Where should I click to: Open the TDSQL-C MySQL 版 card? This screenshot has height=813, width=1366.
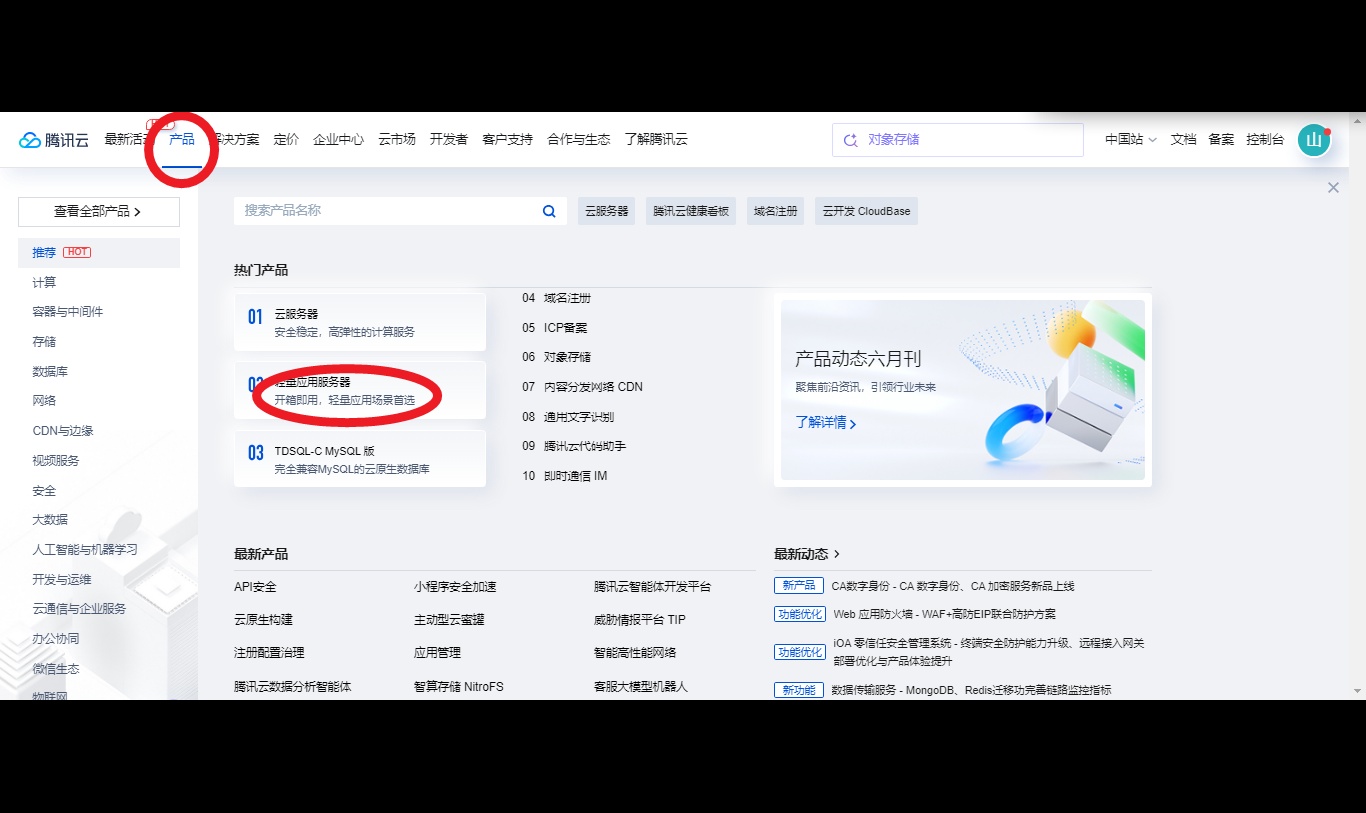pos(360,459)
